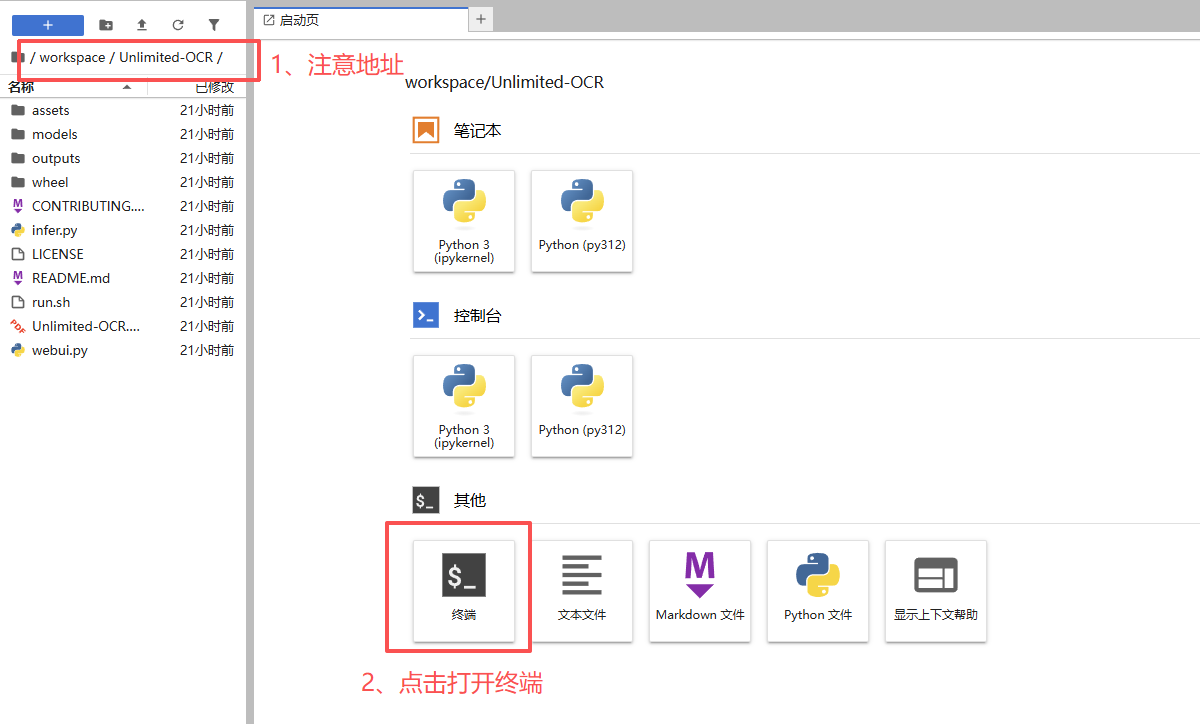
Task: Select the CONTRIBUTING markdown file
Action: 122,206
